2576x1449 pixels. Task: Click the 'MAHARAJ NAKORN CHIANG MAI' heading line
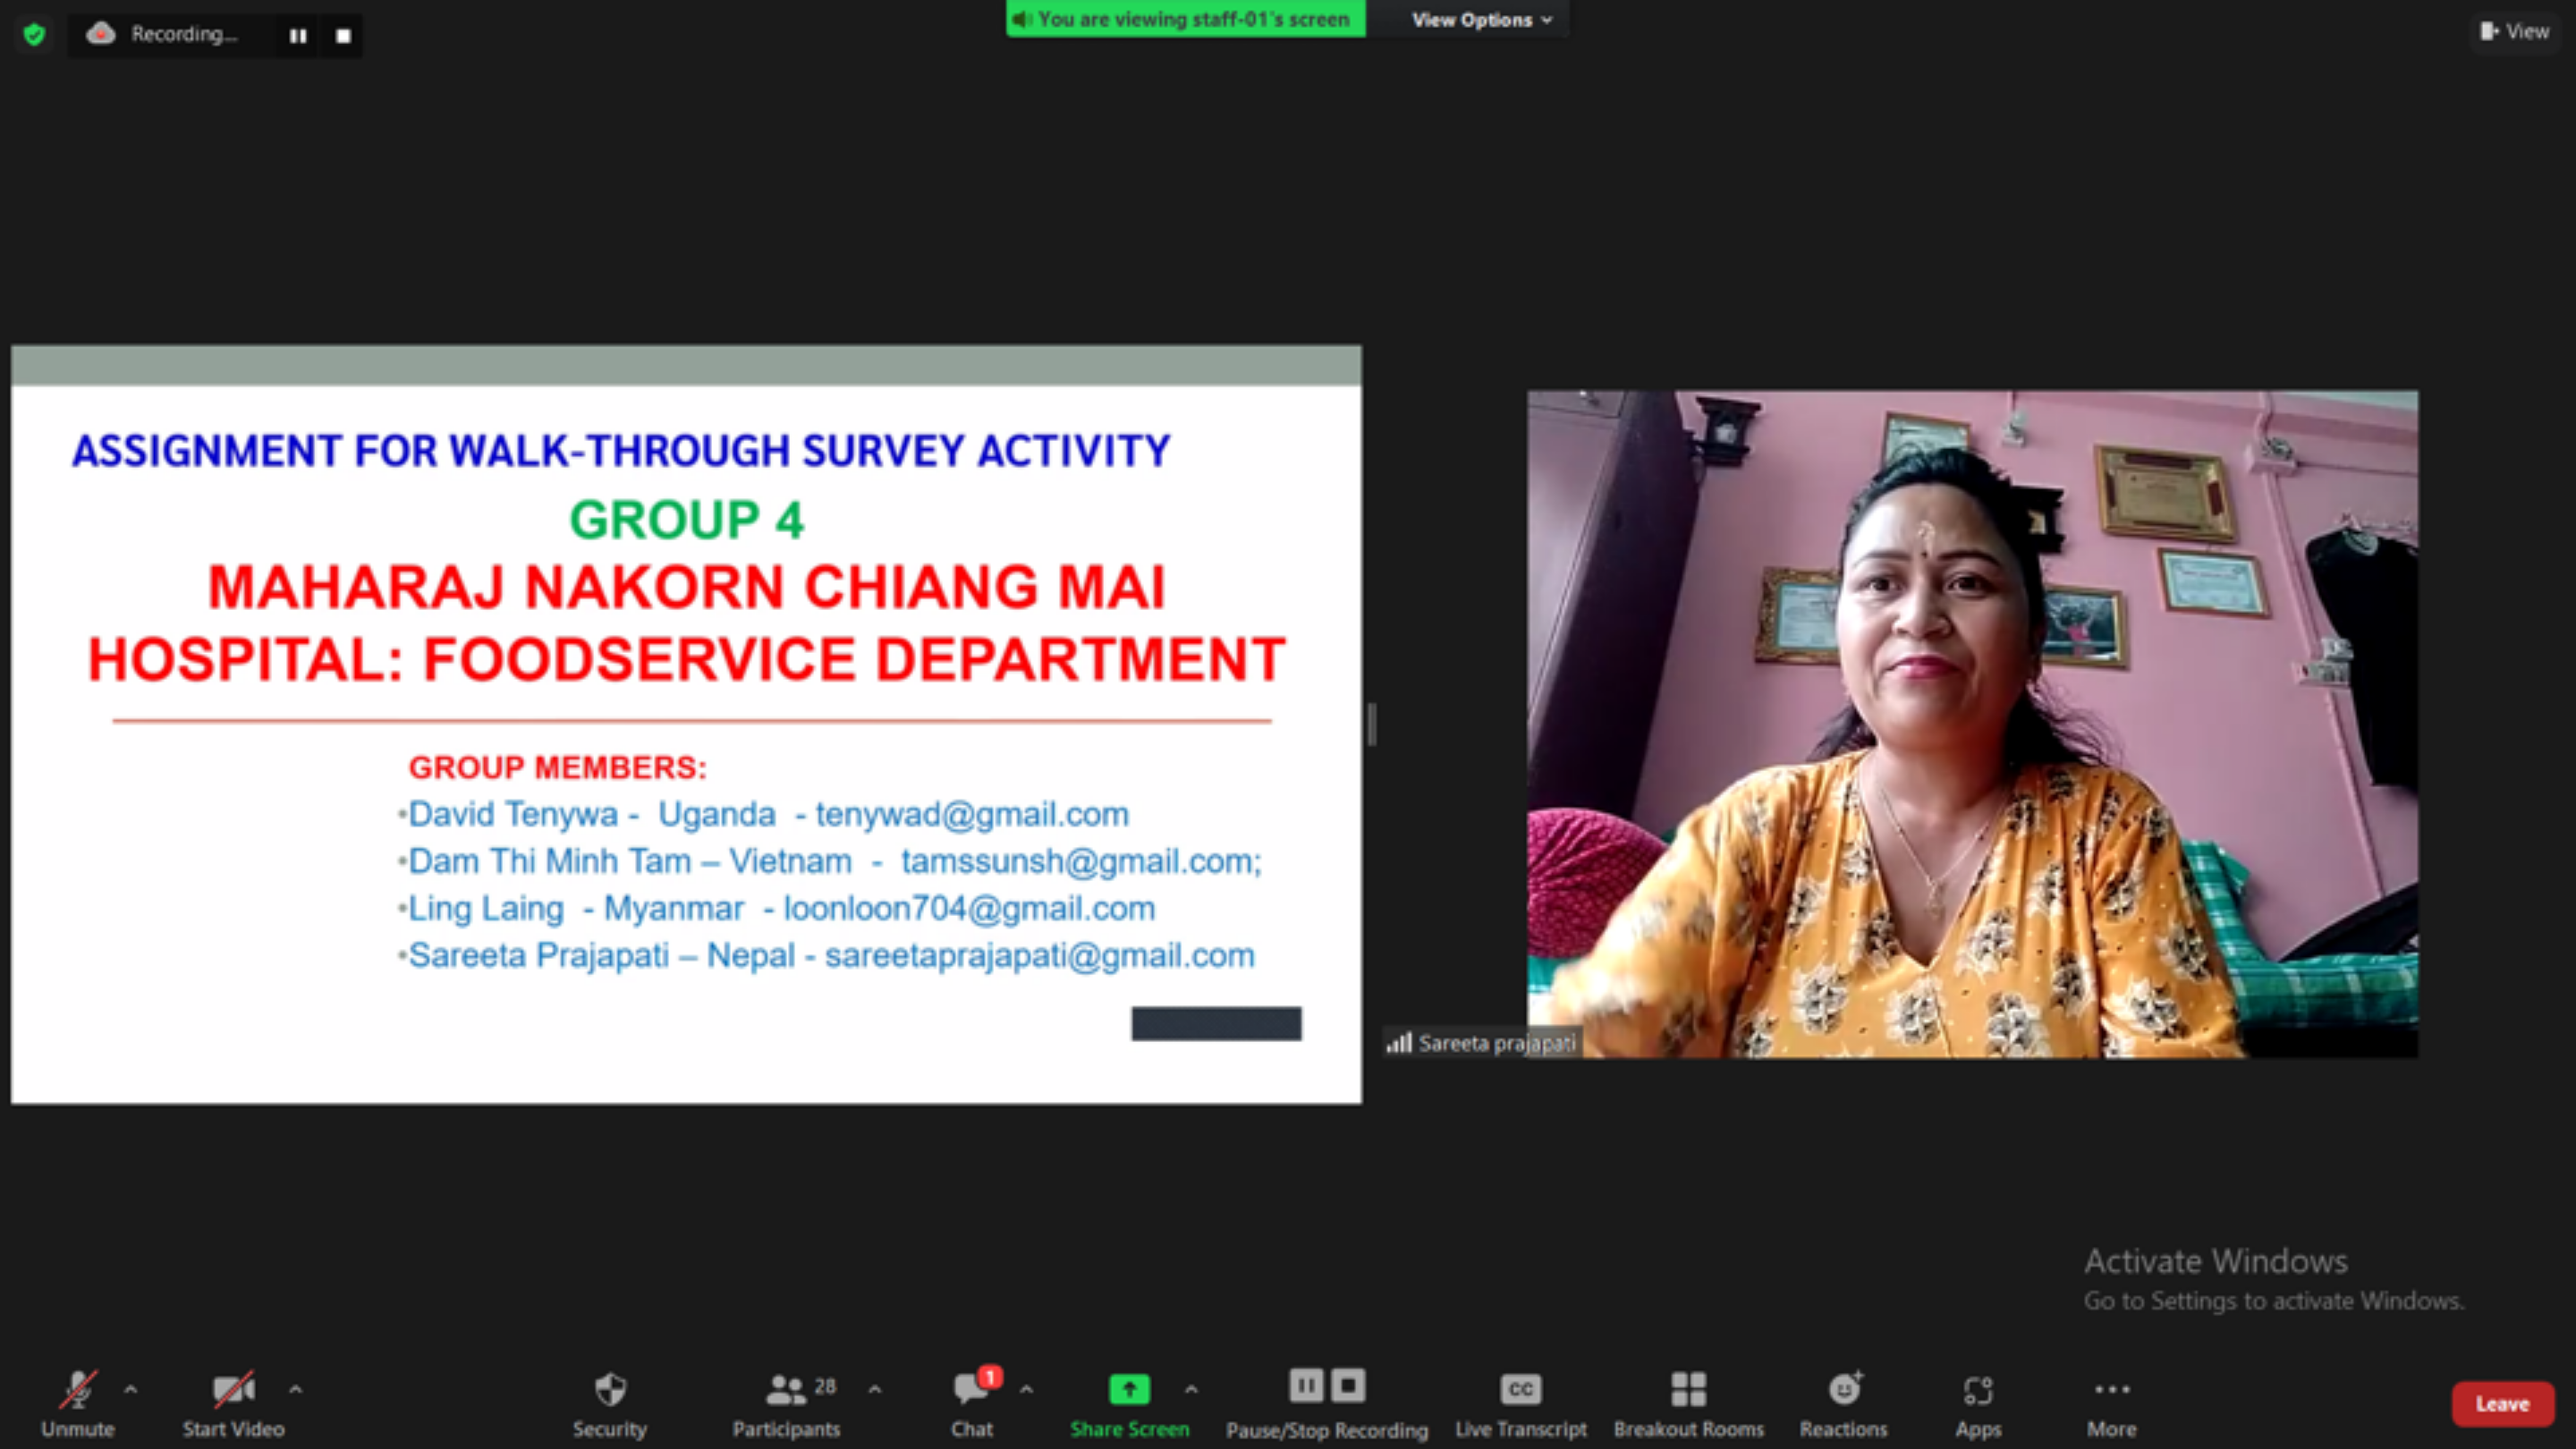[686, 587]
